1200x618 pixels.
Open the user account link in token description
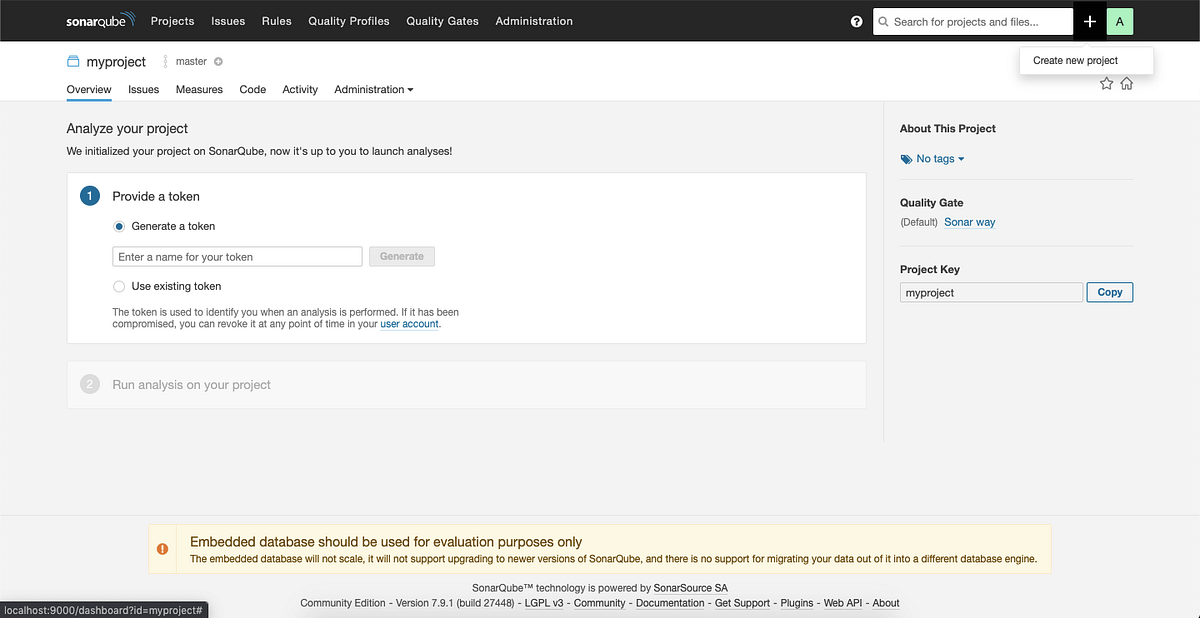tap(409, 323)
